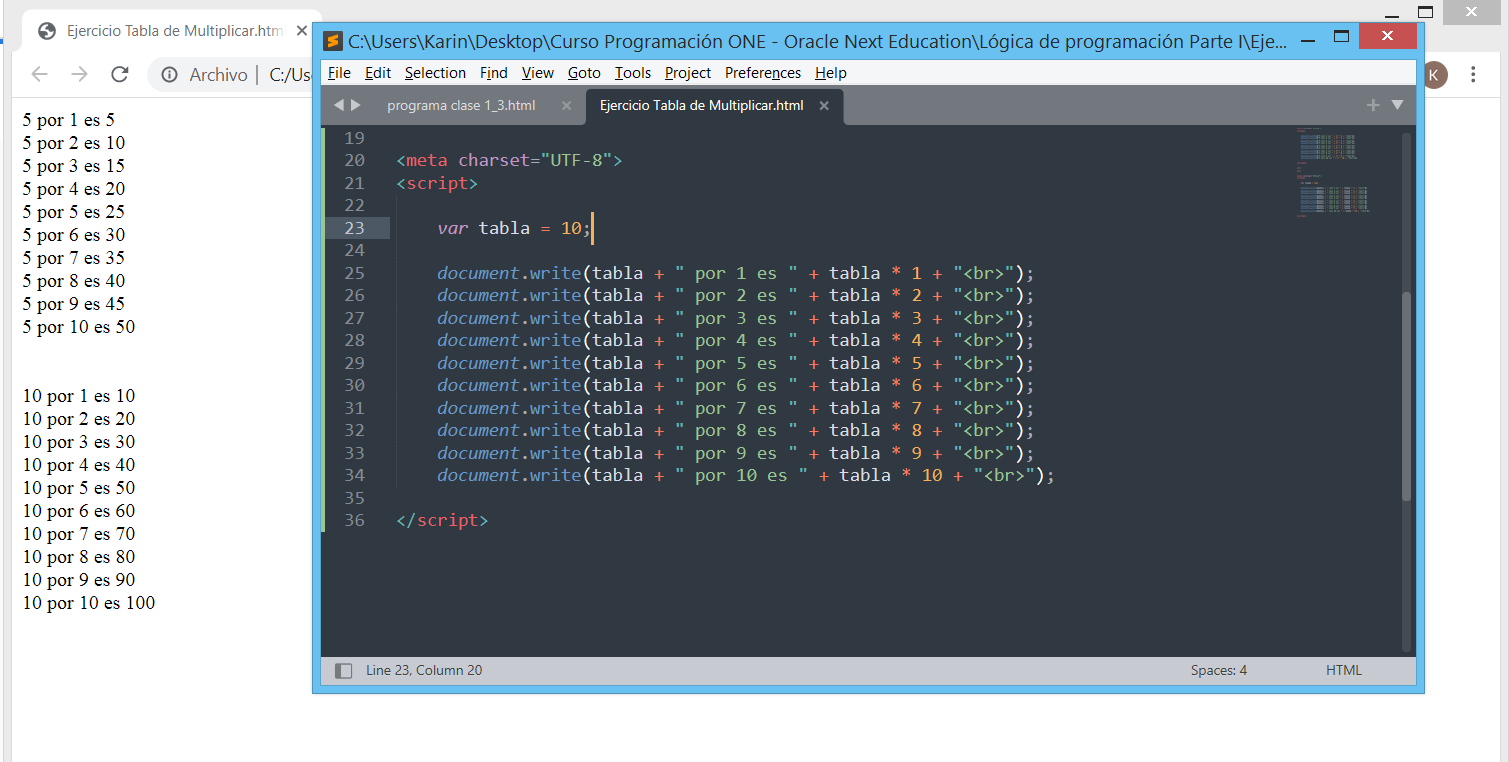Click the previous-file navigation arrow in Sublime

[x=340, y=104]
